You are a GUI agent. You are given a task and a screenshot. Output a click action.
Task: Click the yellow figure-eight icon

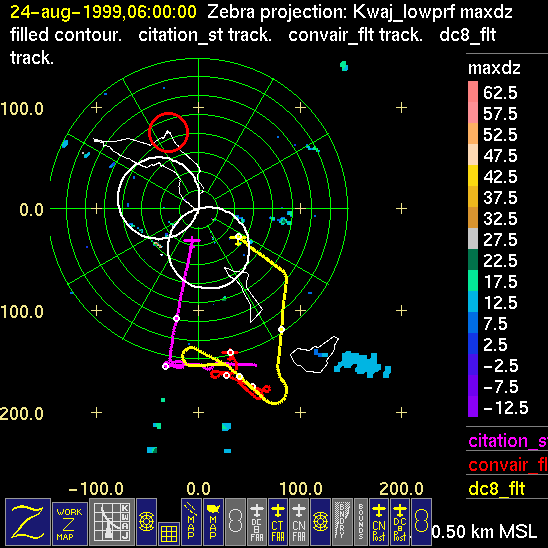coord(421,522)
